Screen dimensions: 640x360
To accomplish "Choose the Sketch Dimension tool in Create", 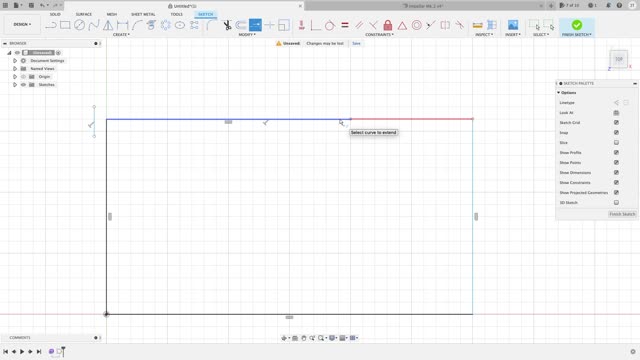I will click(122, 25).
